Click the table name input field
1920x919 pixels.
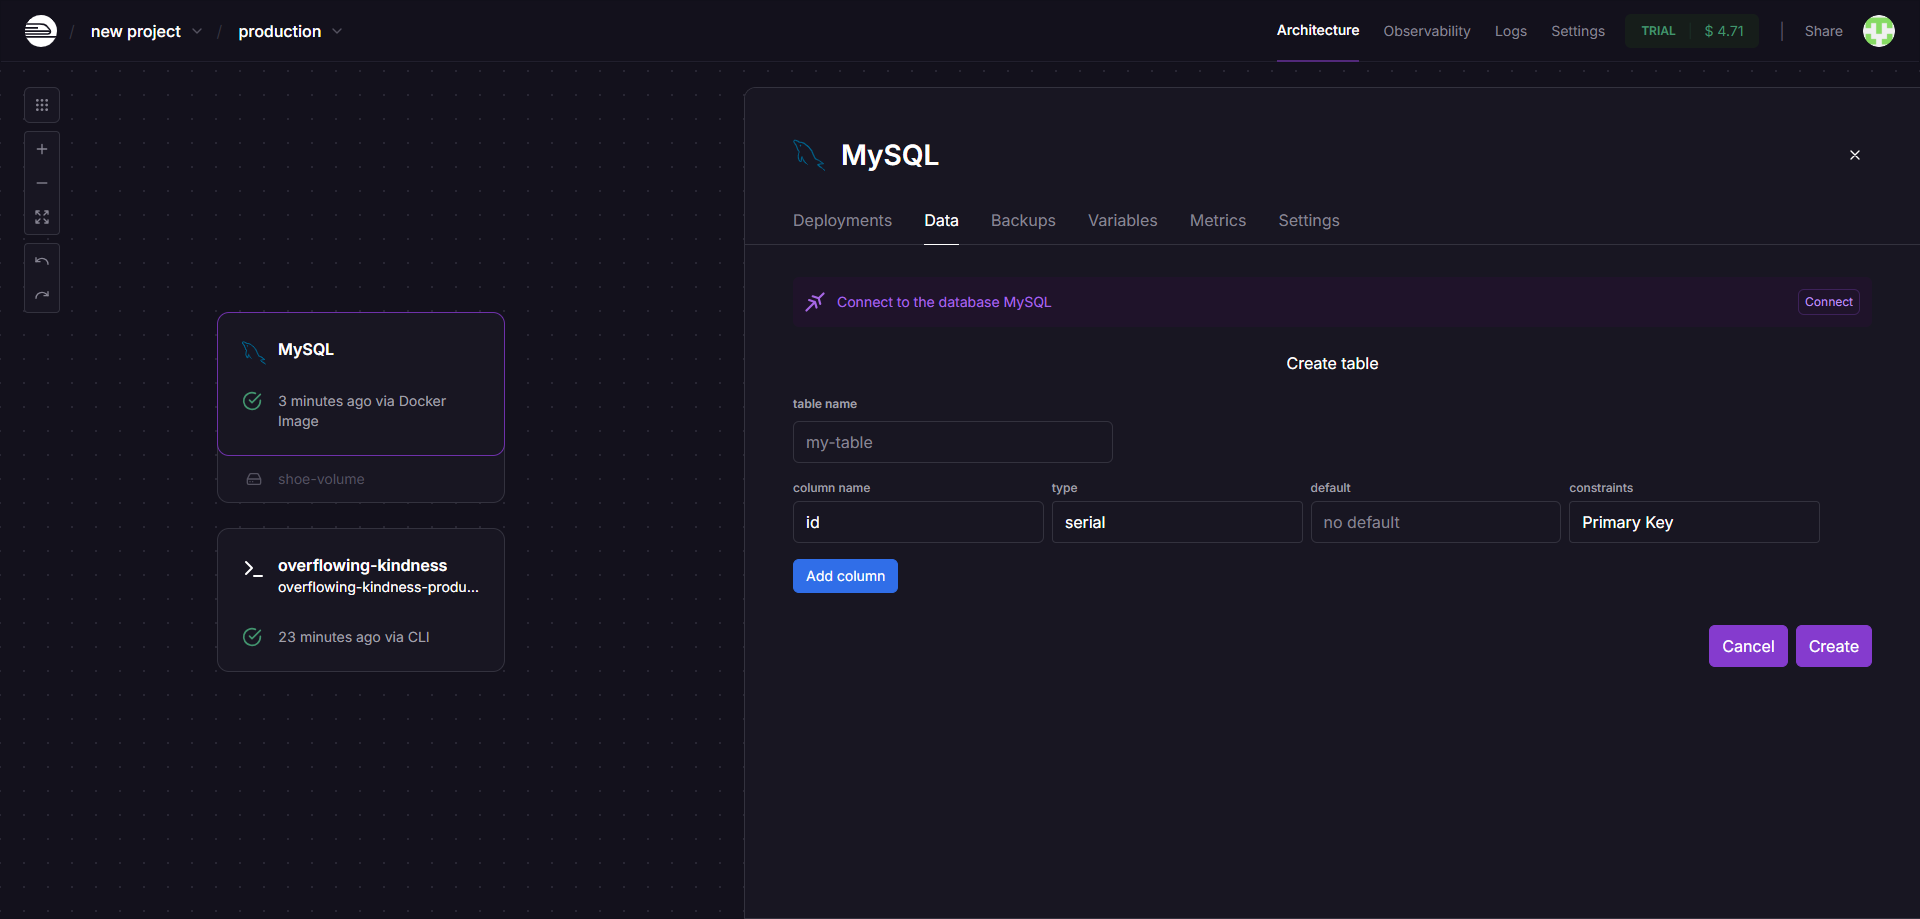[x=953, y=442]
